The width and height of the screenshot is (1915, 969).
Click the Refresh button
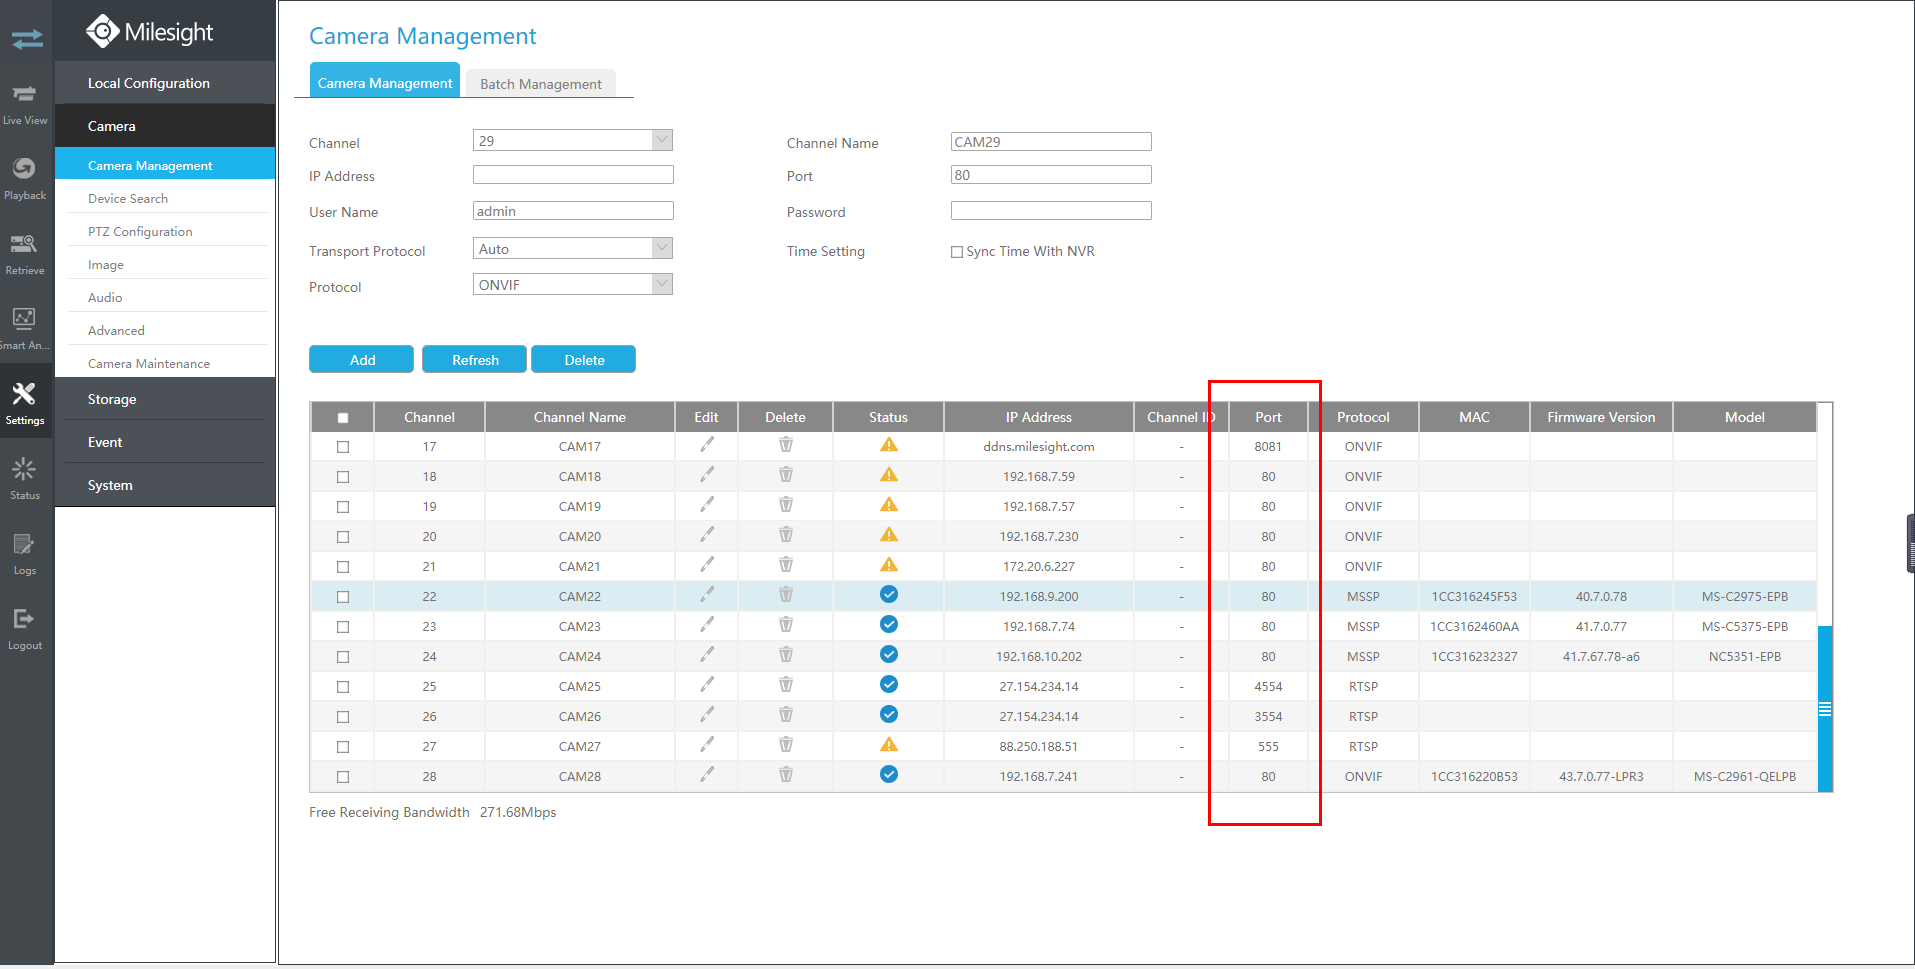(x=475, y=359)
